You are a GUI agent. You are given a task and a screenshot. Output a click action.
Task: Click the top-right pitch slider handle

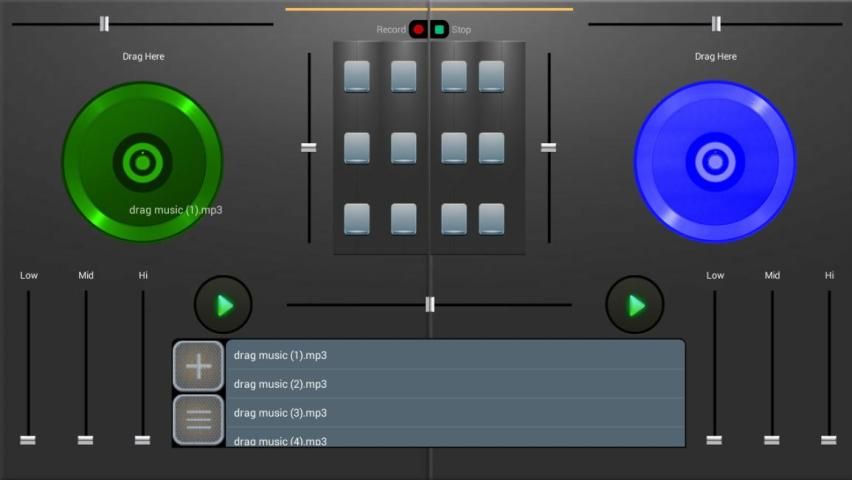(716, 24)
